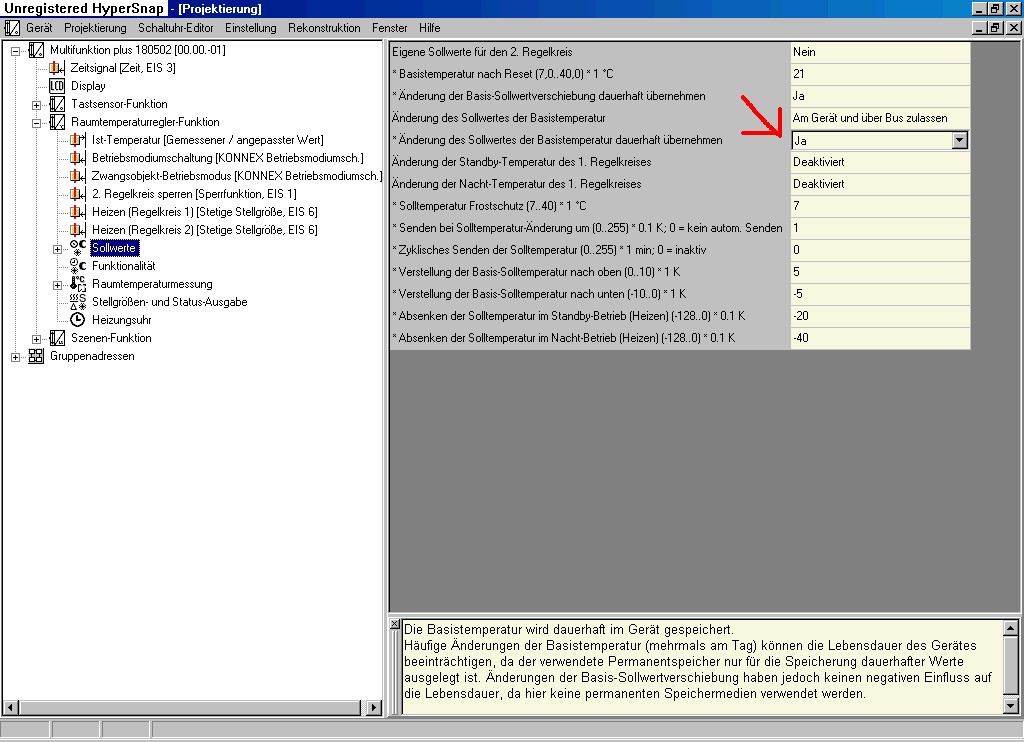Click the Heizungsuhr clock icon

(78, 320)
